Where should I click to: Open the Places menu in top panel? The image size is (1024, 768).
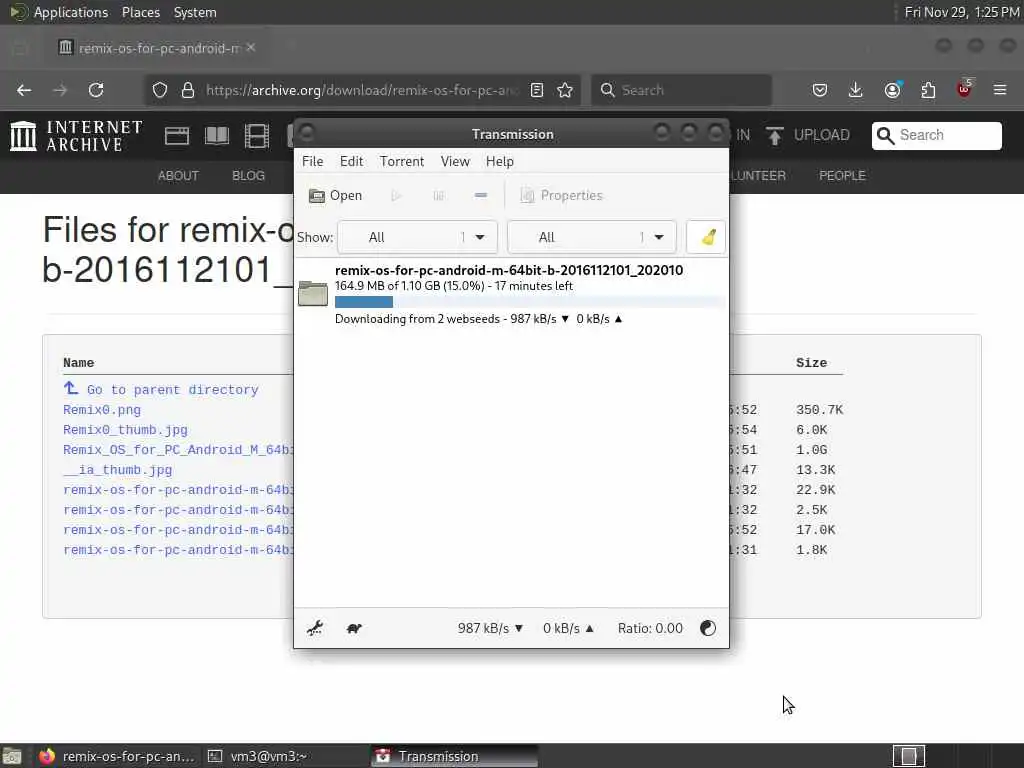(141, 12)
